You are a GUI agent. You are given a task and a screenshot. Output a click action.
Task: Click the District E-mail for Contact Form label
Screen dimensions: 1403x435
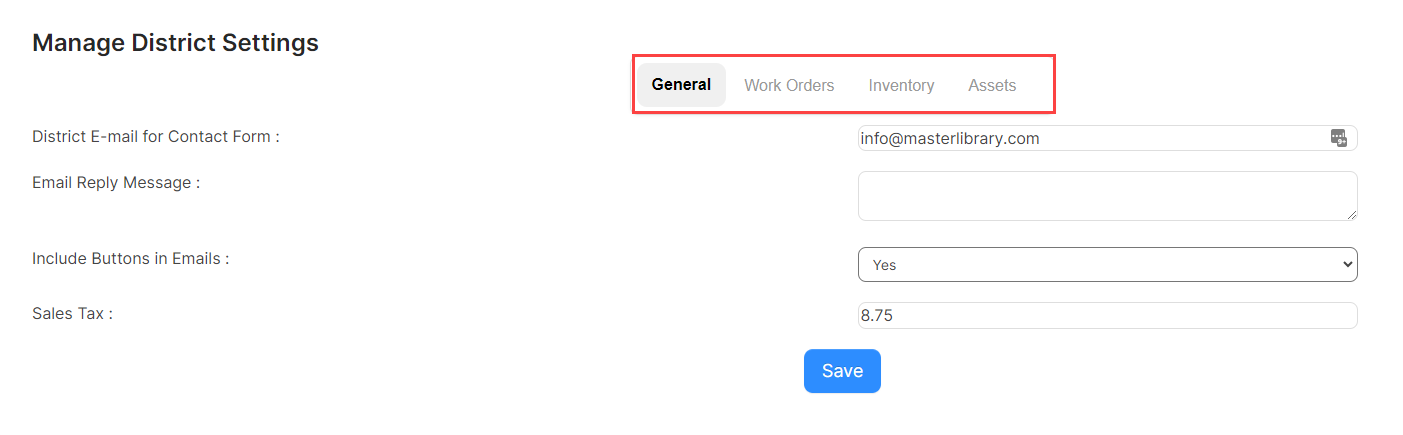pyautogui.click(x=156, y=137)
